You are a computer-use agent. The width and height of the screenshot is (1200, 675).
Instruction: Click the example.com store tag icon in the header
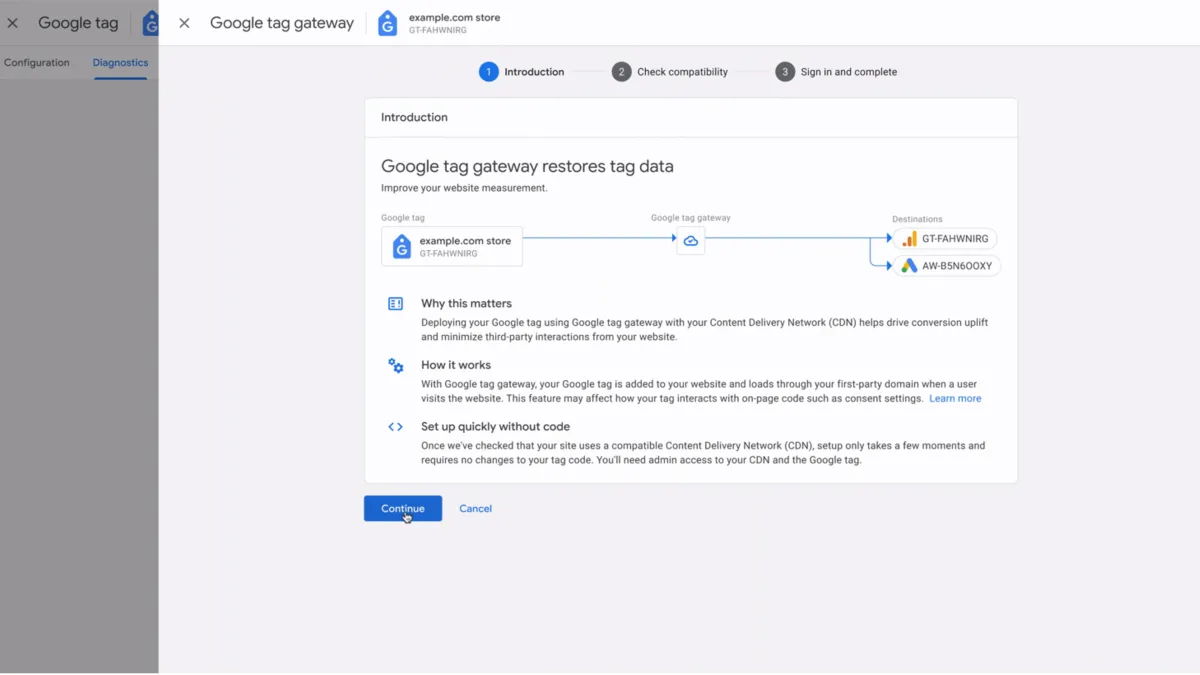[387, 22]
